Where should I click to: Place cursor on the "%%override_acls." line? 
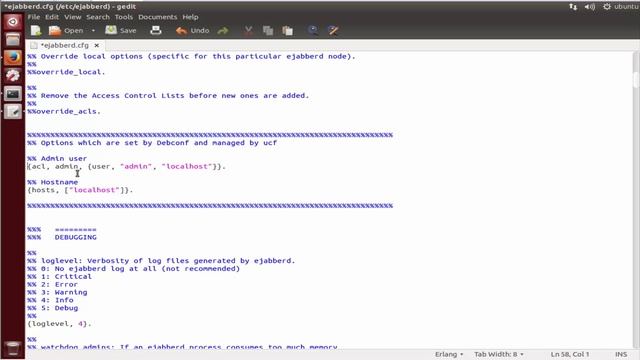pos(64,111)
